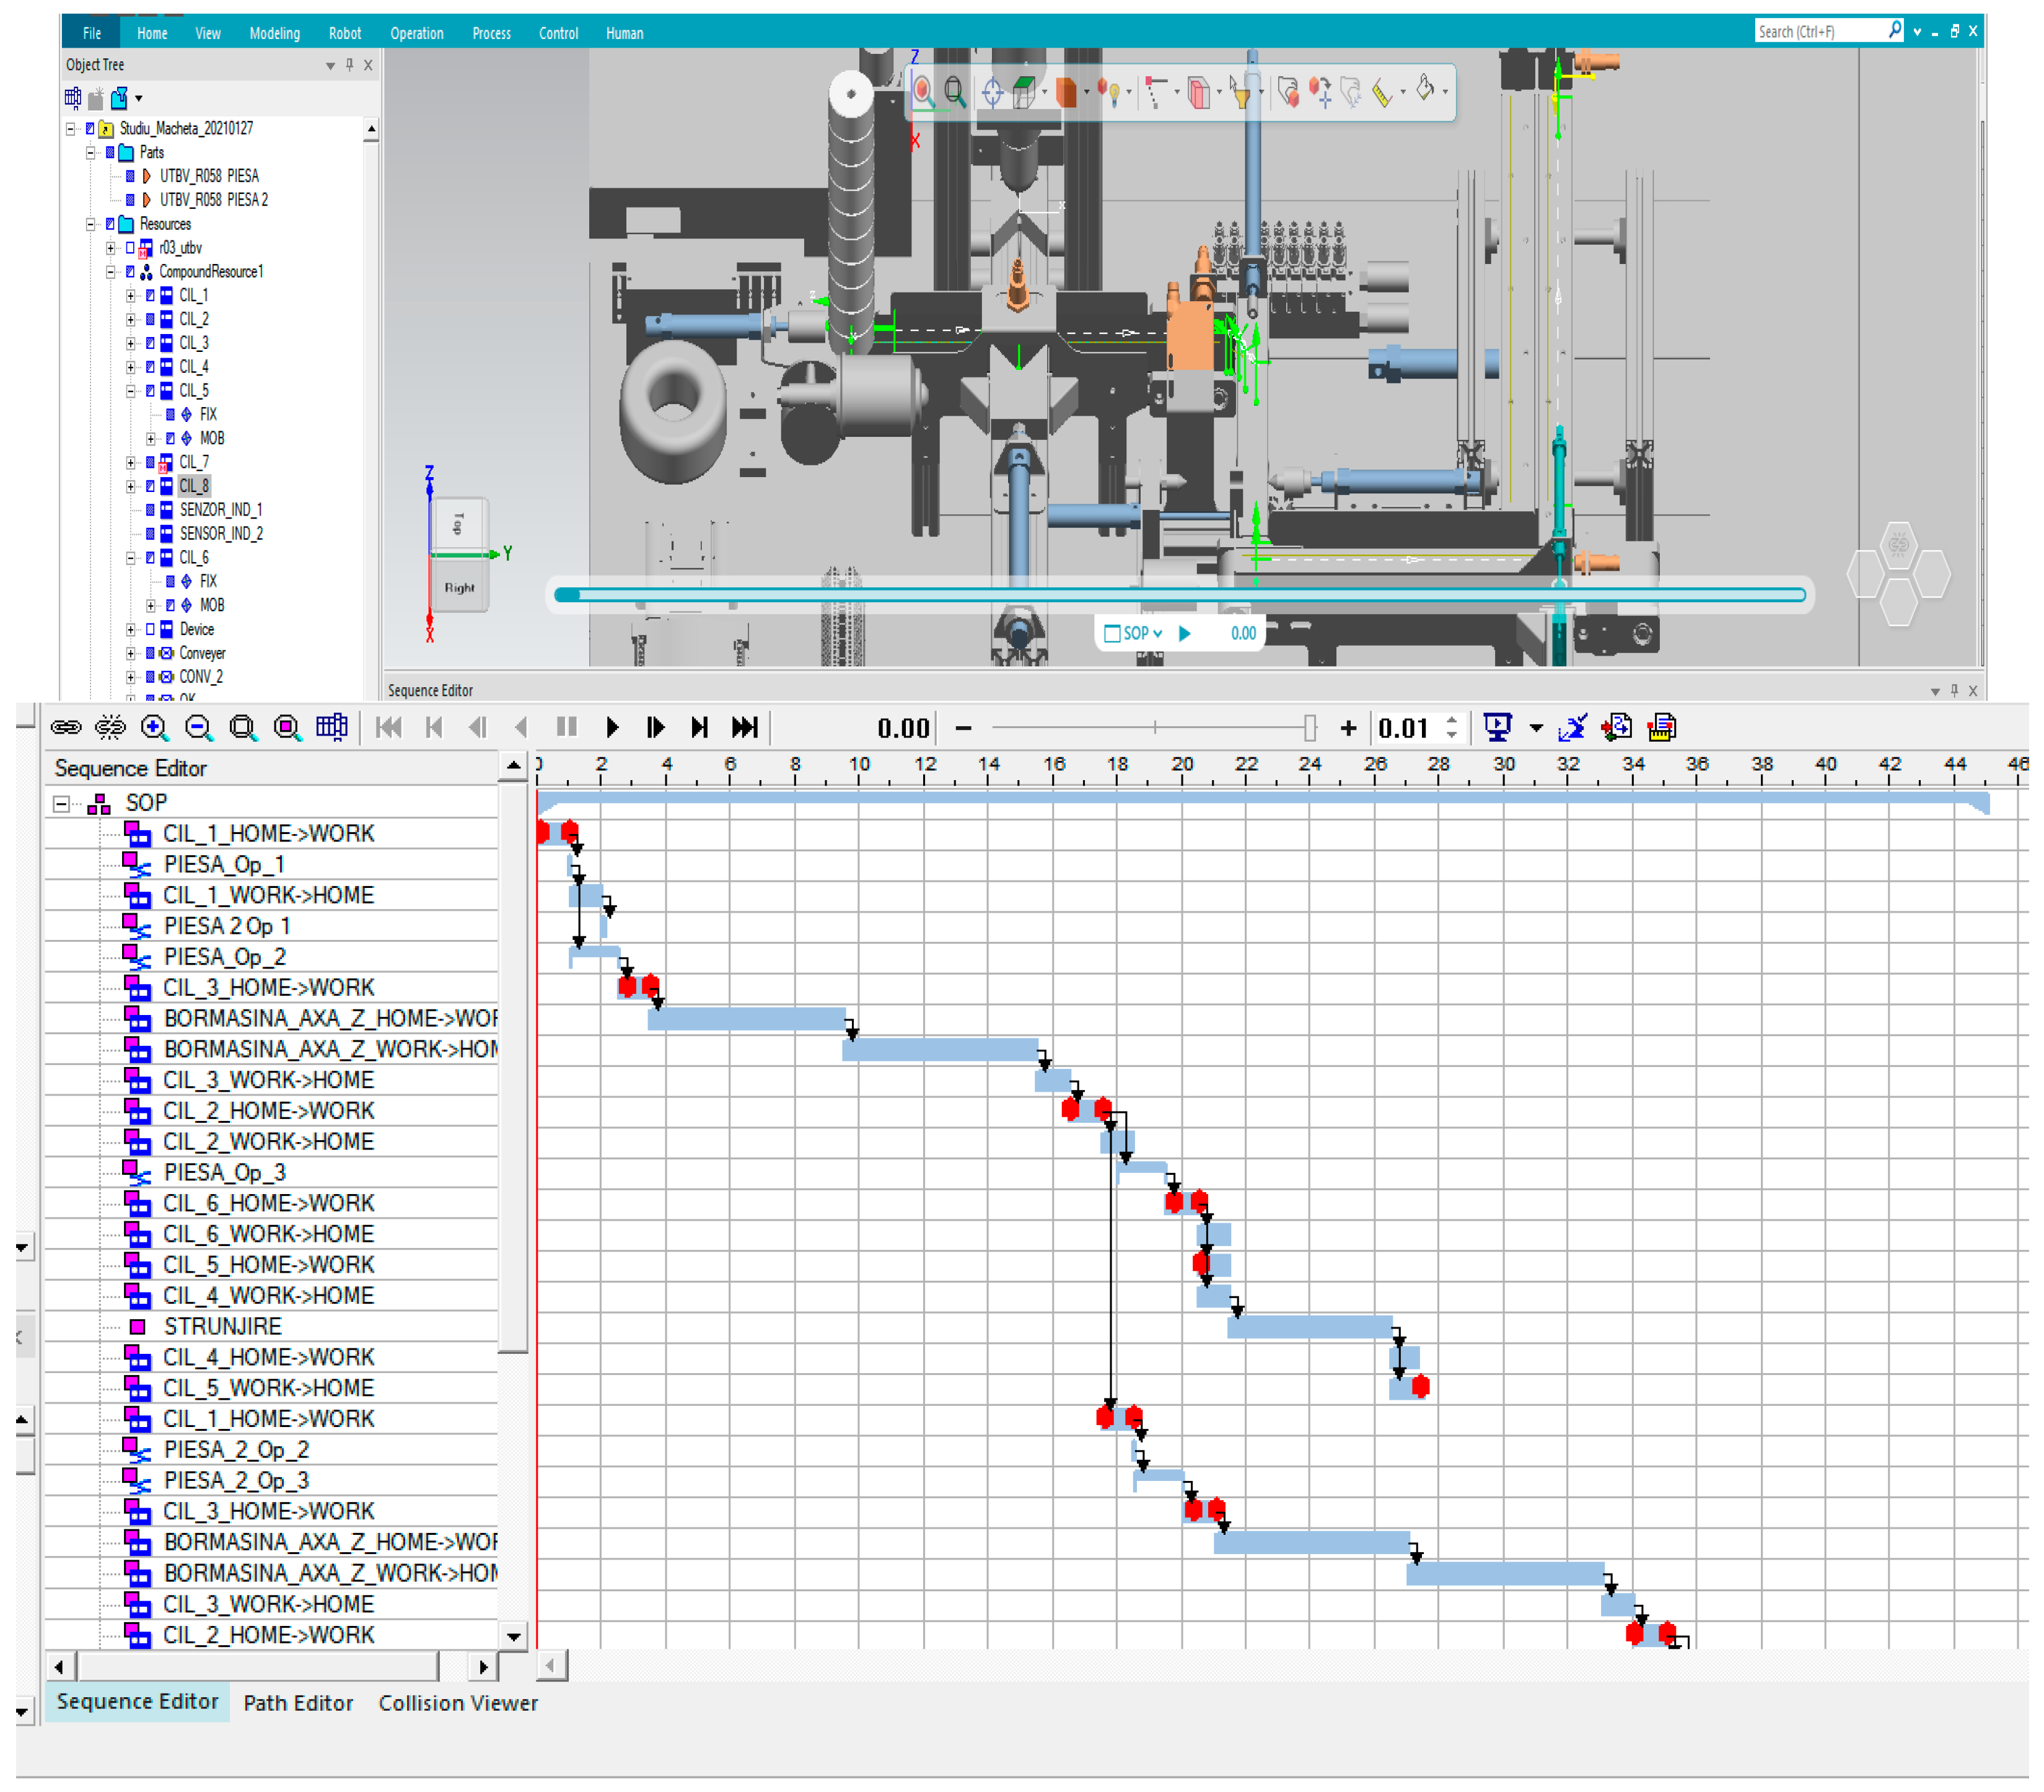This screenshot has width=2044, height=1792.
Task: Expand the CIL_7 tree node
Action: [131, 463]
